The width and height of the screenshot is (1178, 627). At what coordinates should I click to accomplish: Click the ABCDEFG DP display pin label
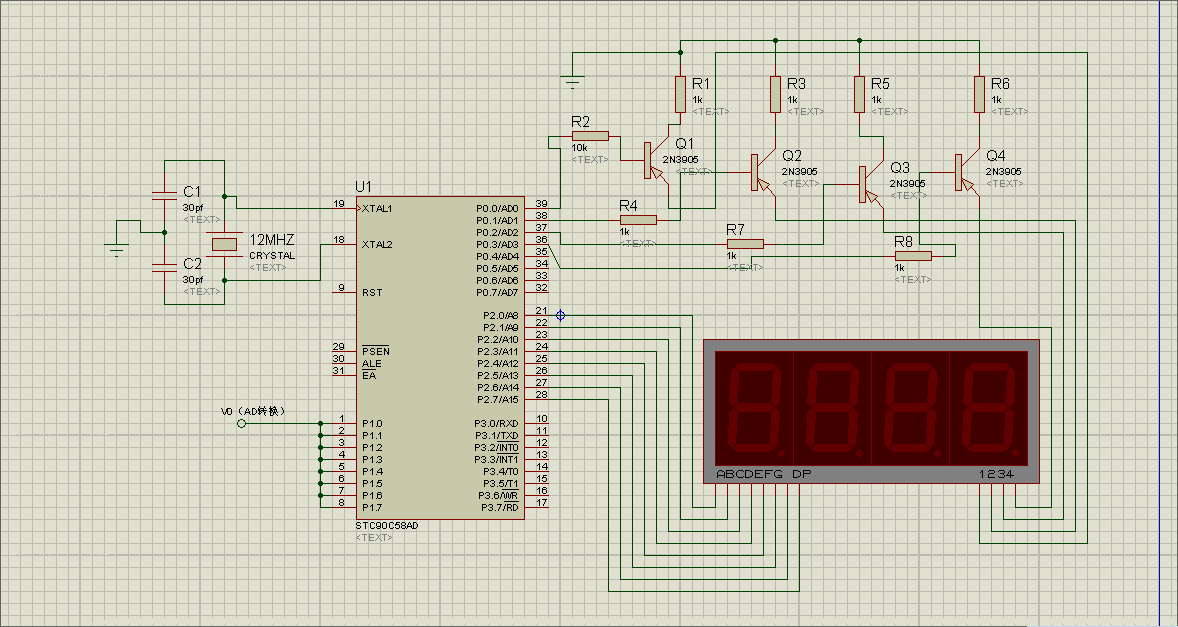point(764,475)
